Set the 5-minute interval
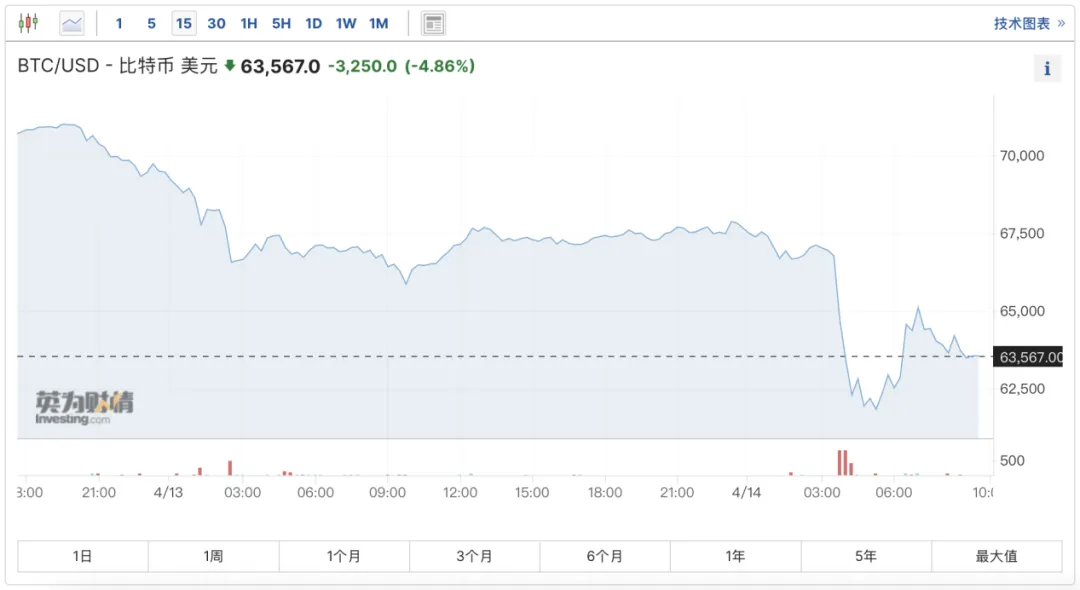The width and height of the screenshot is (1080, 590). point(152,23)
